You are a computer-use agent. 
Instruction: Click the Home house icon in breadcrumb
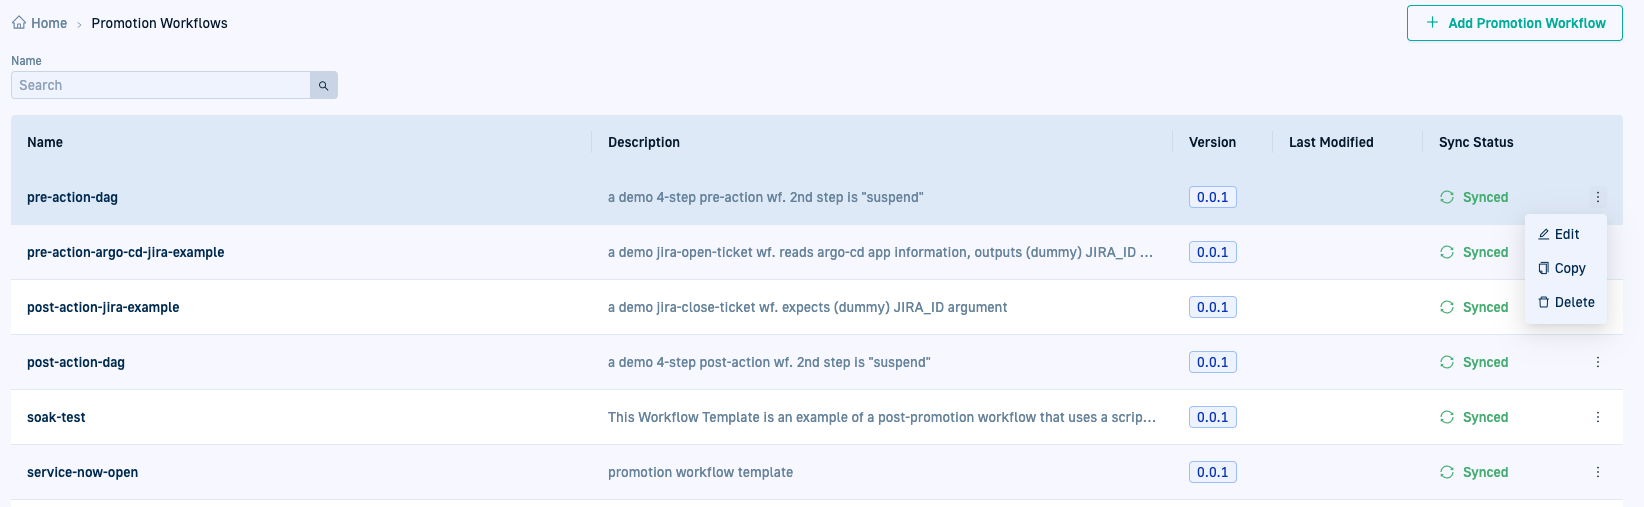tap(19, 23)
